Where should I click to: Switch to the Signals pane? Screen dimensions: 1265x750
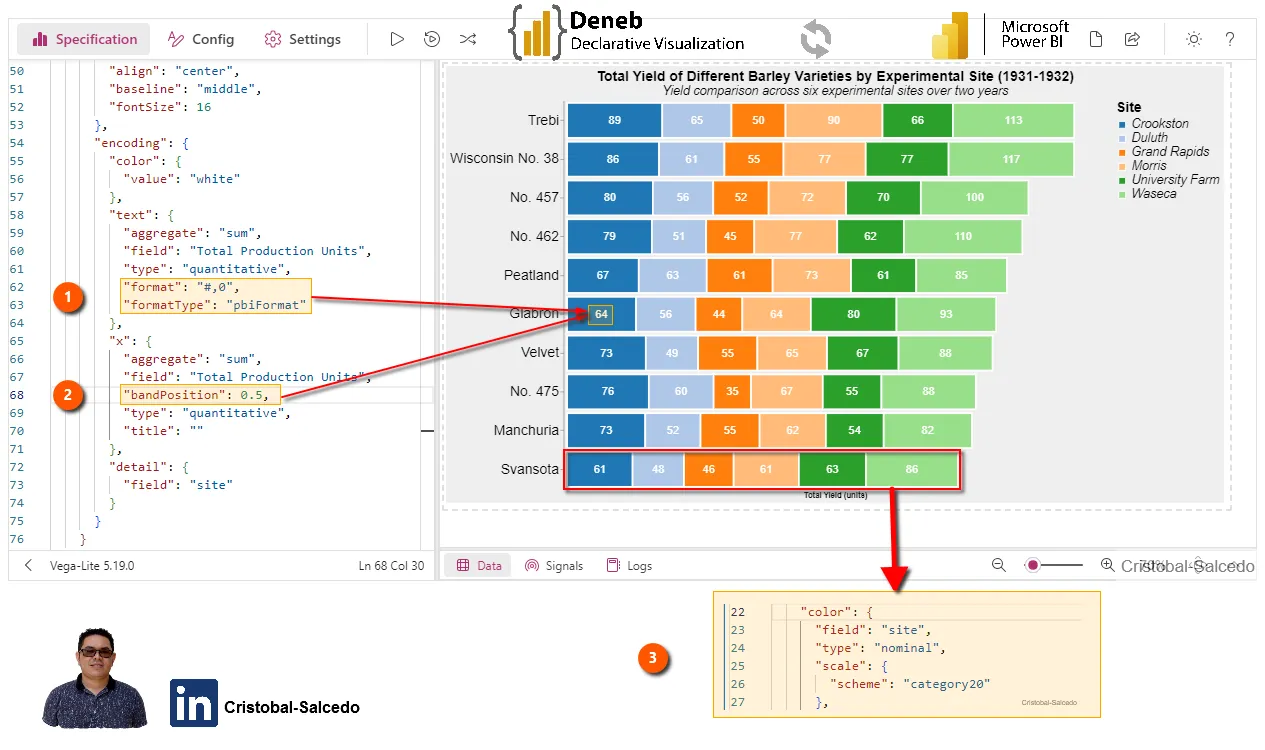pos(553,565)
